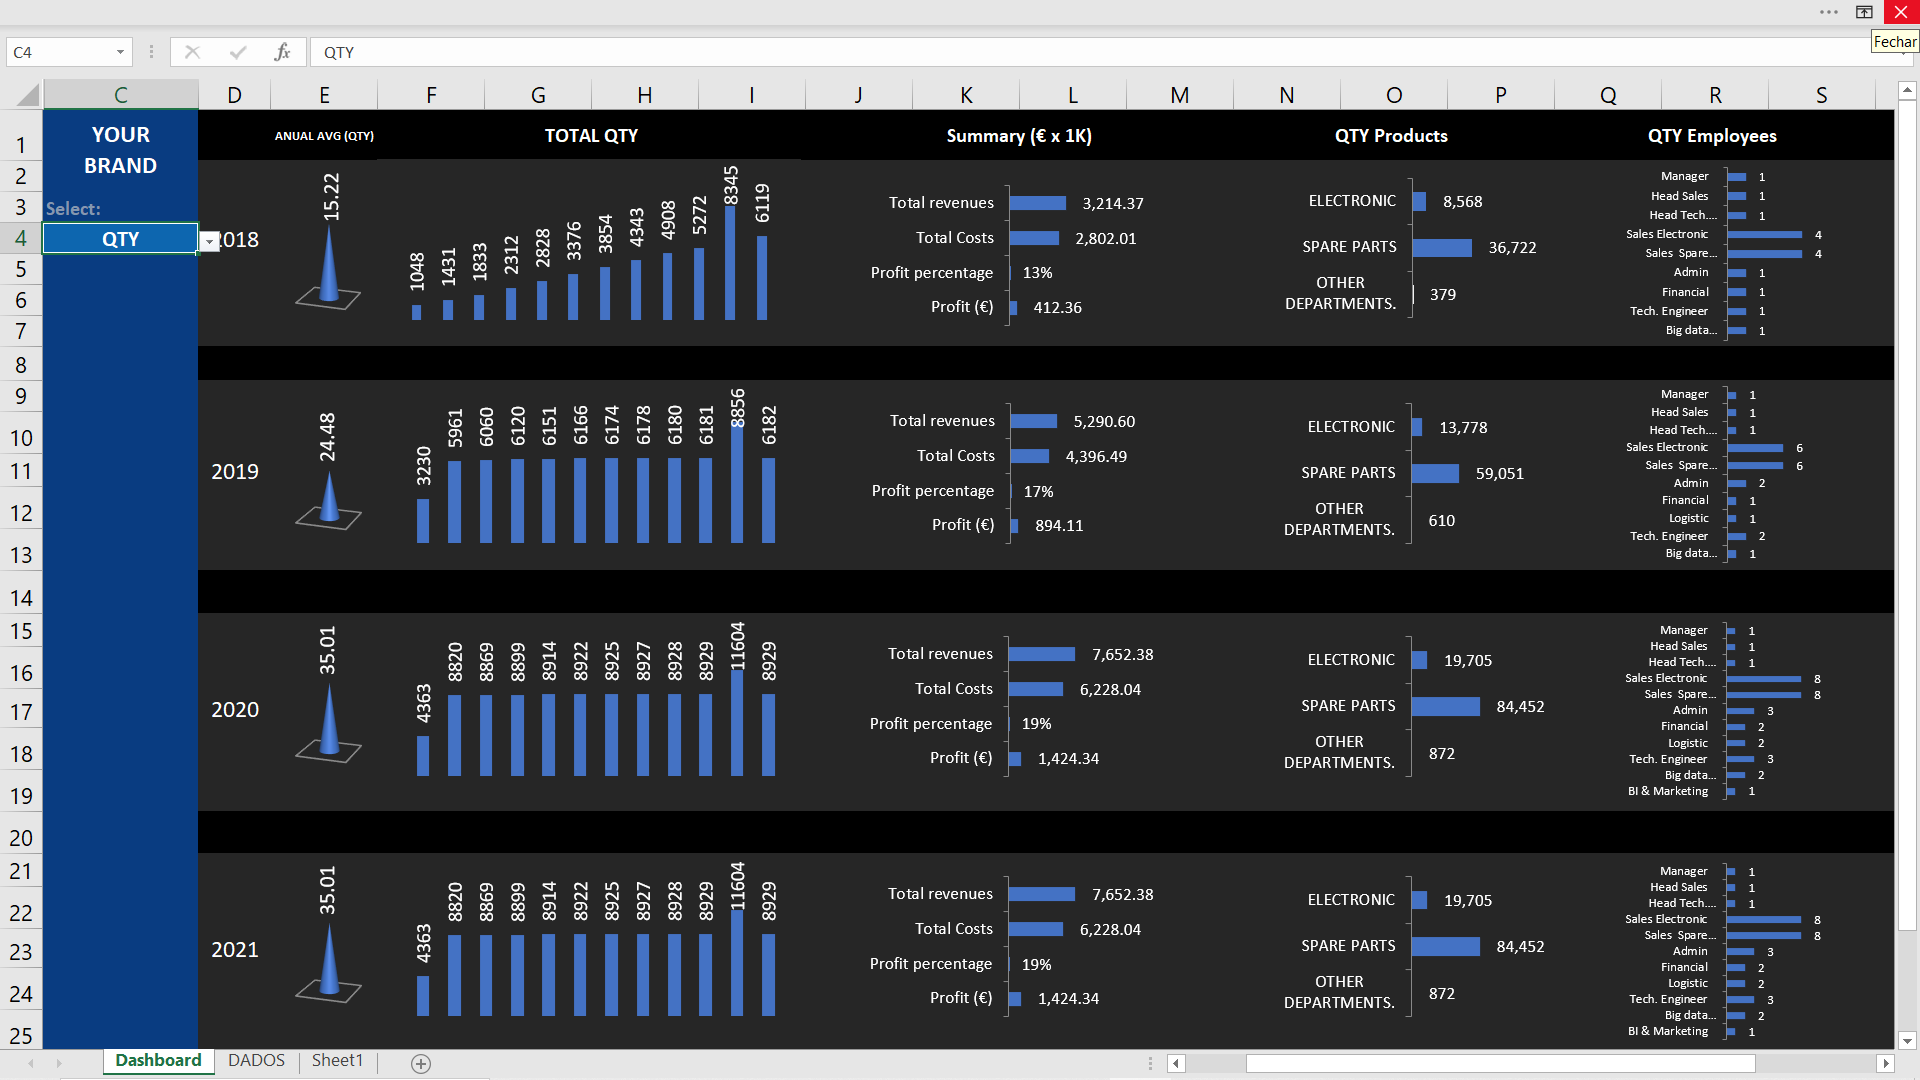This screenshot has height=1080, width=1920.
Task: Click the Cancel entry X icon
Action: (x=192, y=52)
